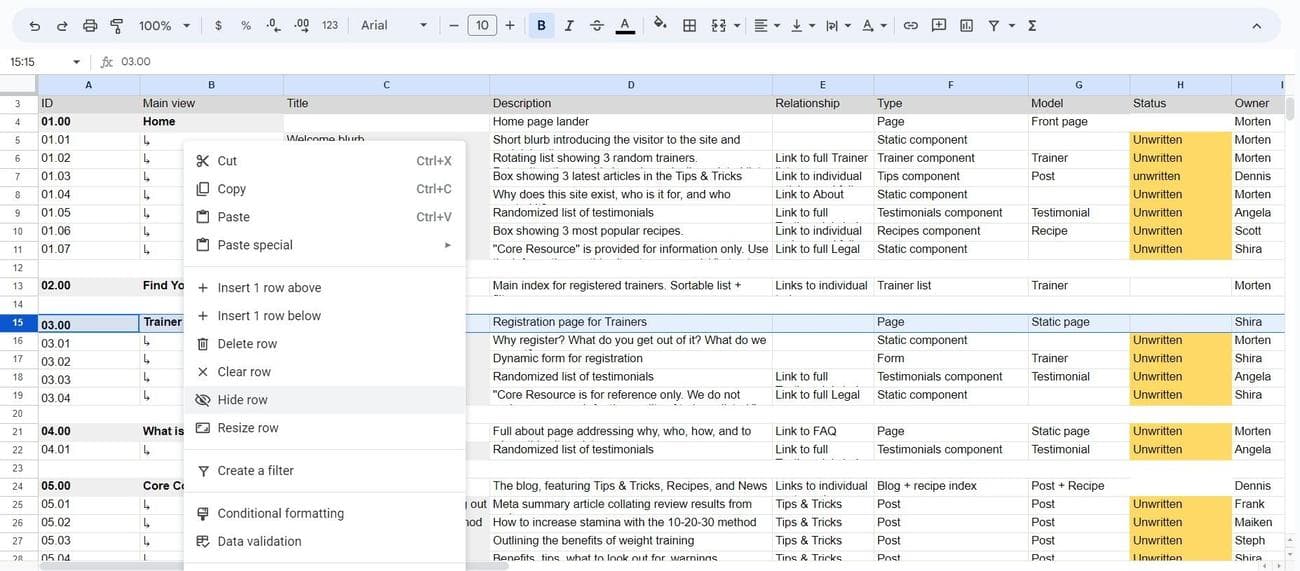The width and height of the screenshot is (1300, 571).
Task: Click the Undo icon in the toolbar
Action: pyautogui.click(x=35, y=25)
